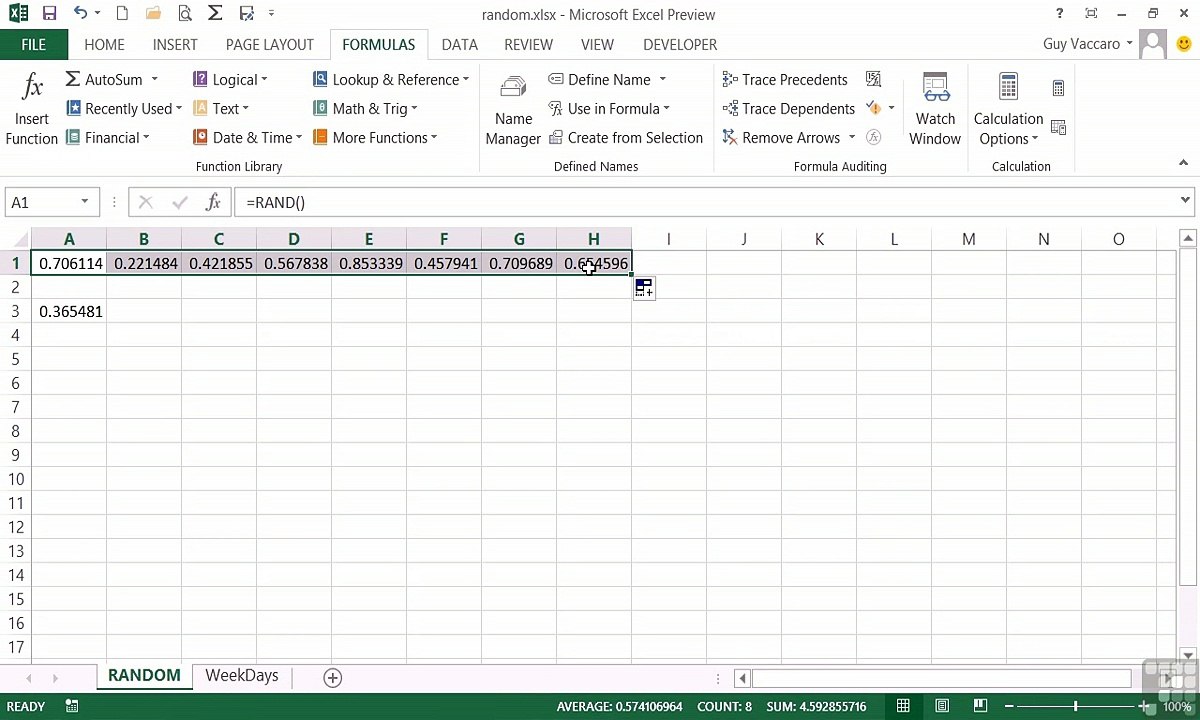This screenshot has width=1200, height=720.
Task: Click the New workbook icon in Quick Access Toolbar
Action: point(122,14)
